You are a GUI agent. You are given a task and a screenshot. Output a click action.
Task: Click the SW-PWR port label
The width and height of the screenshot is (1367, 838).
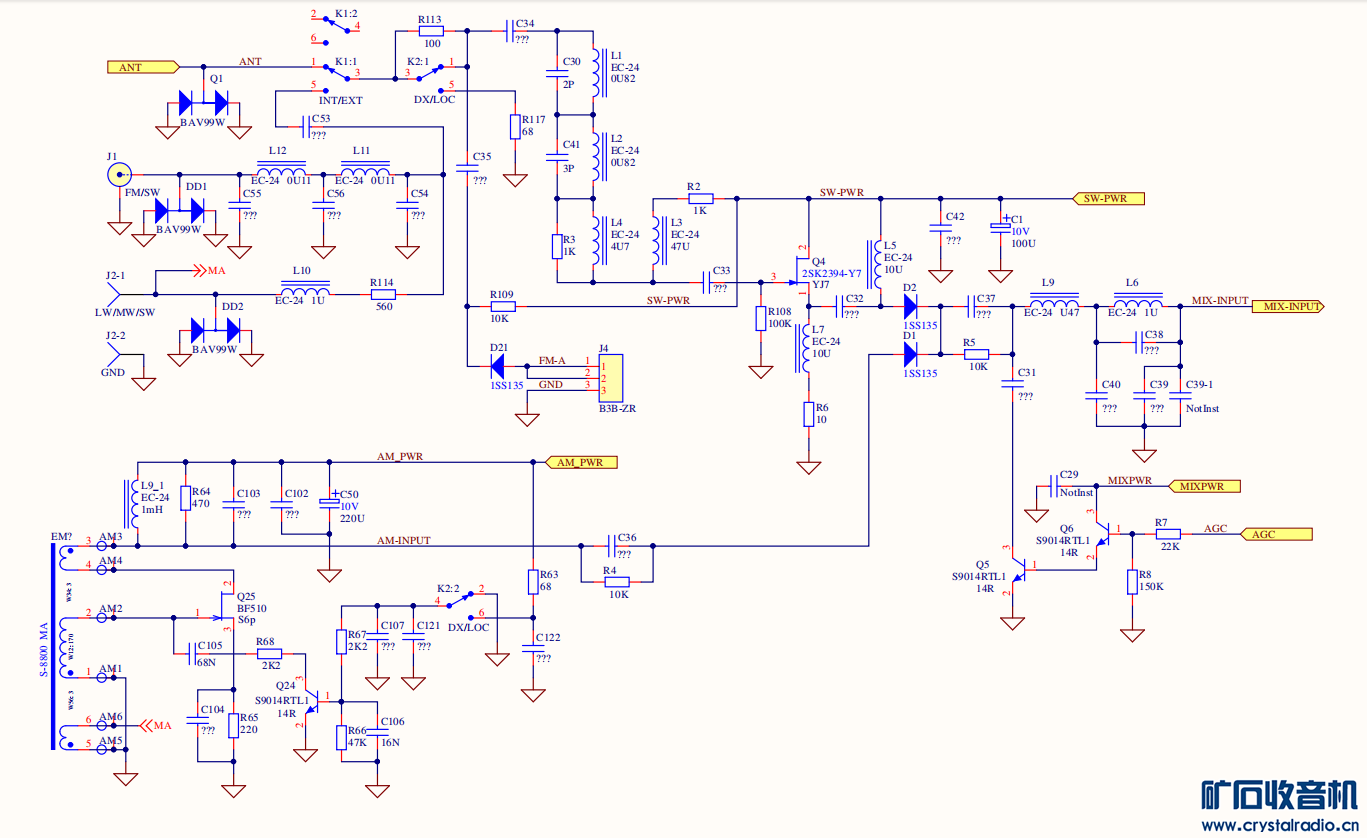[1108, 198]
